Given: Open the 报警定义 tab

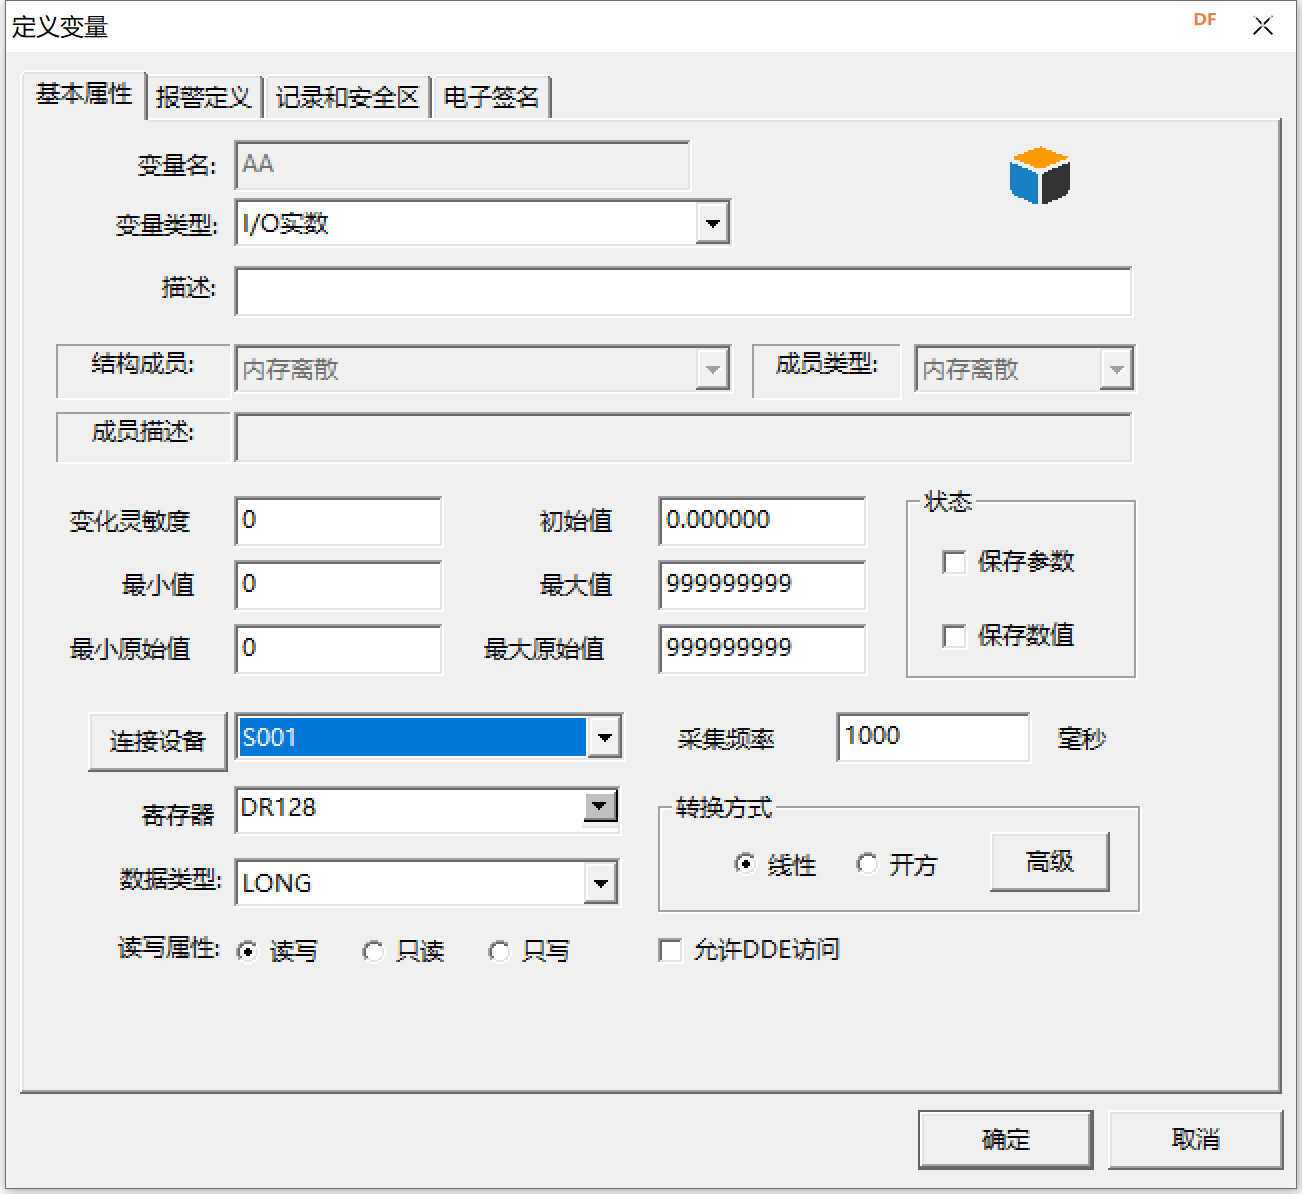Looking at the screenshot, I should (x=203, y=97).
